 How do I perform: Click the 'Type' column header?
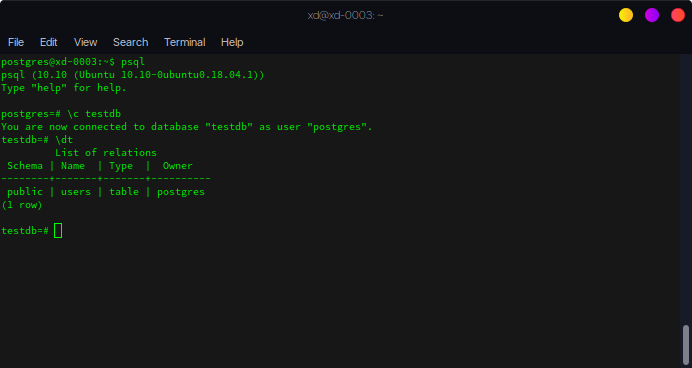pos(121,166)
